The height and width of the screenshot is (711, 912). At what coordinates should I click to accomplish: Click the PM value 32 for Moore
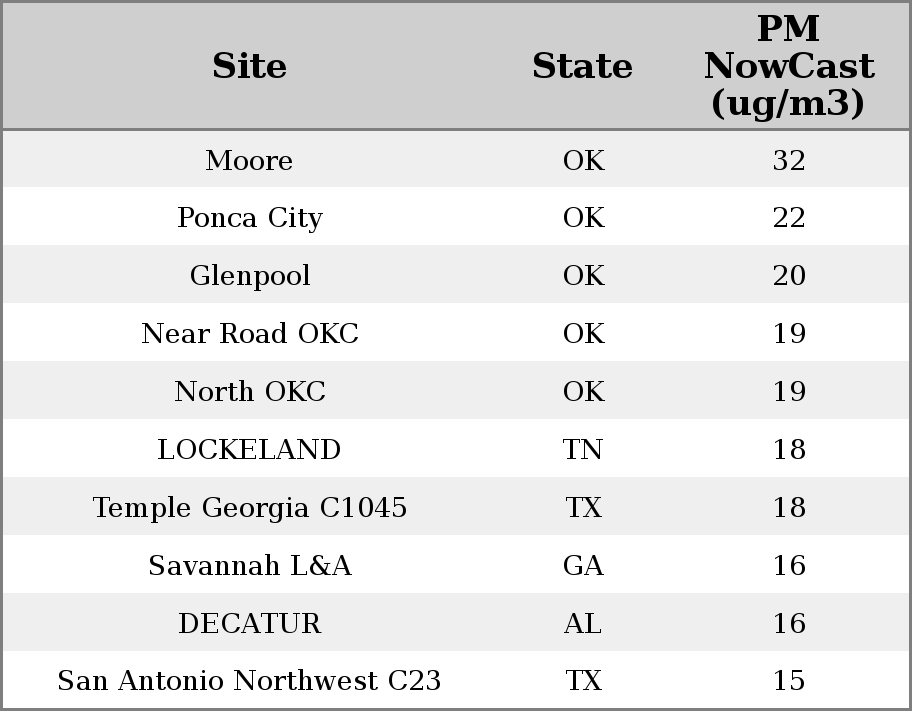tap(788, 160)
